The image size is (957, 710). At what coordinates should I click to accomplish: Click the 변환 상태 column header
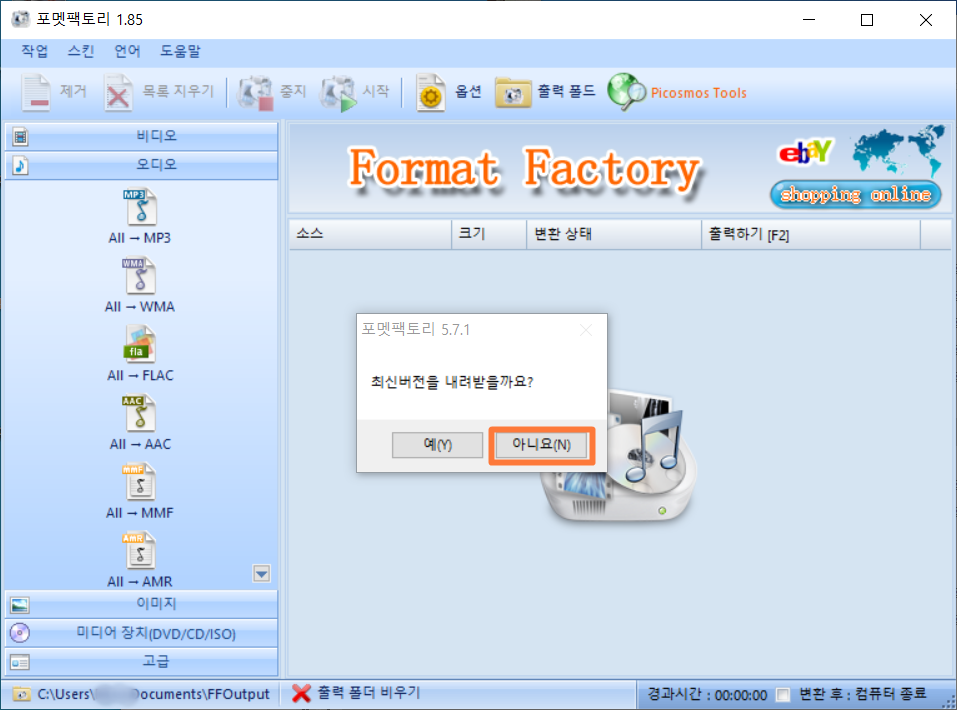[x=614, y=234]
